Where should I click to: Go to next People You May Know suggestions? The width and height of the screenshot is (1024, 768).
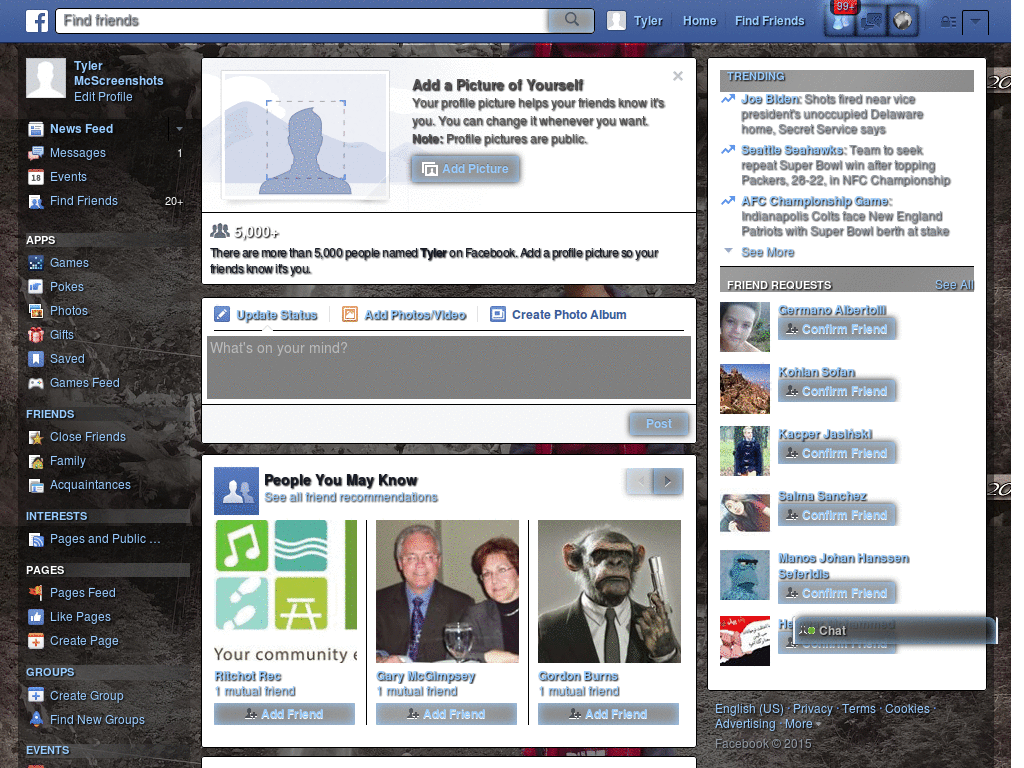(668, 481)
